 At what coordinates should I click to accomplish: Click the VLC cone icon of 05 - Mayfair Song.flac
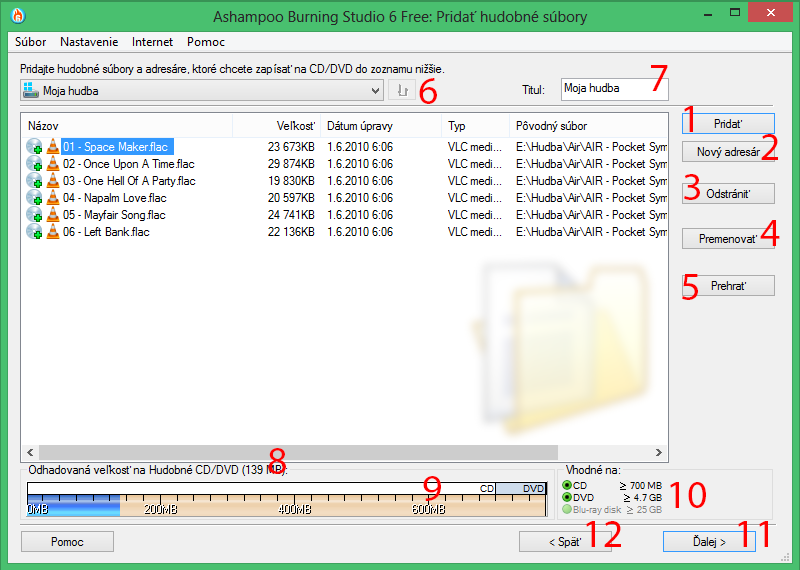pos(53,215)
